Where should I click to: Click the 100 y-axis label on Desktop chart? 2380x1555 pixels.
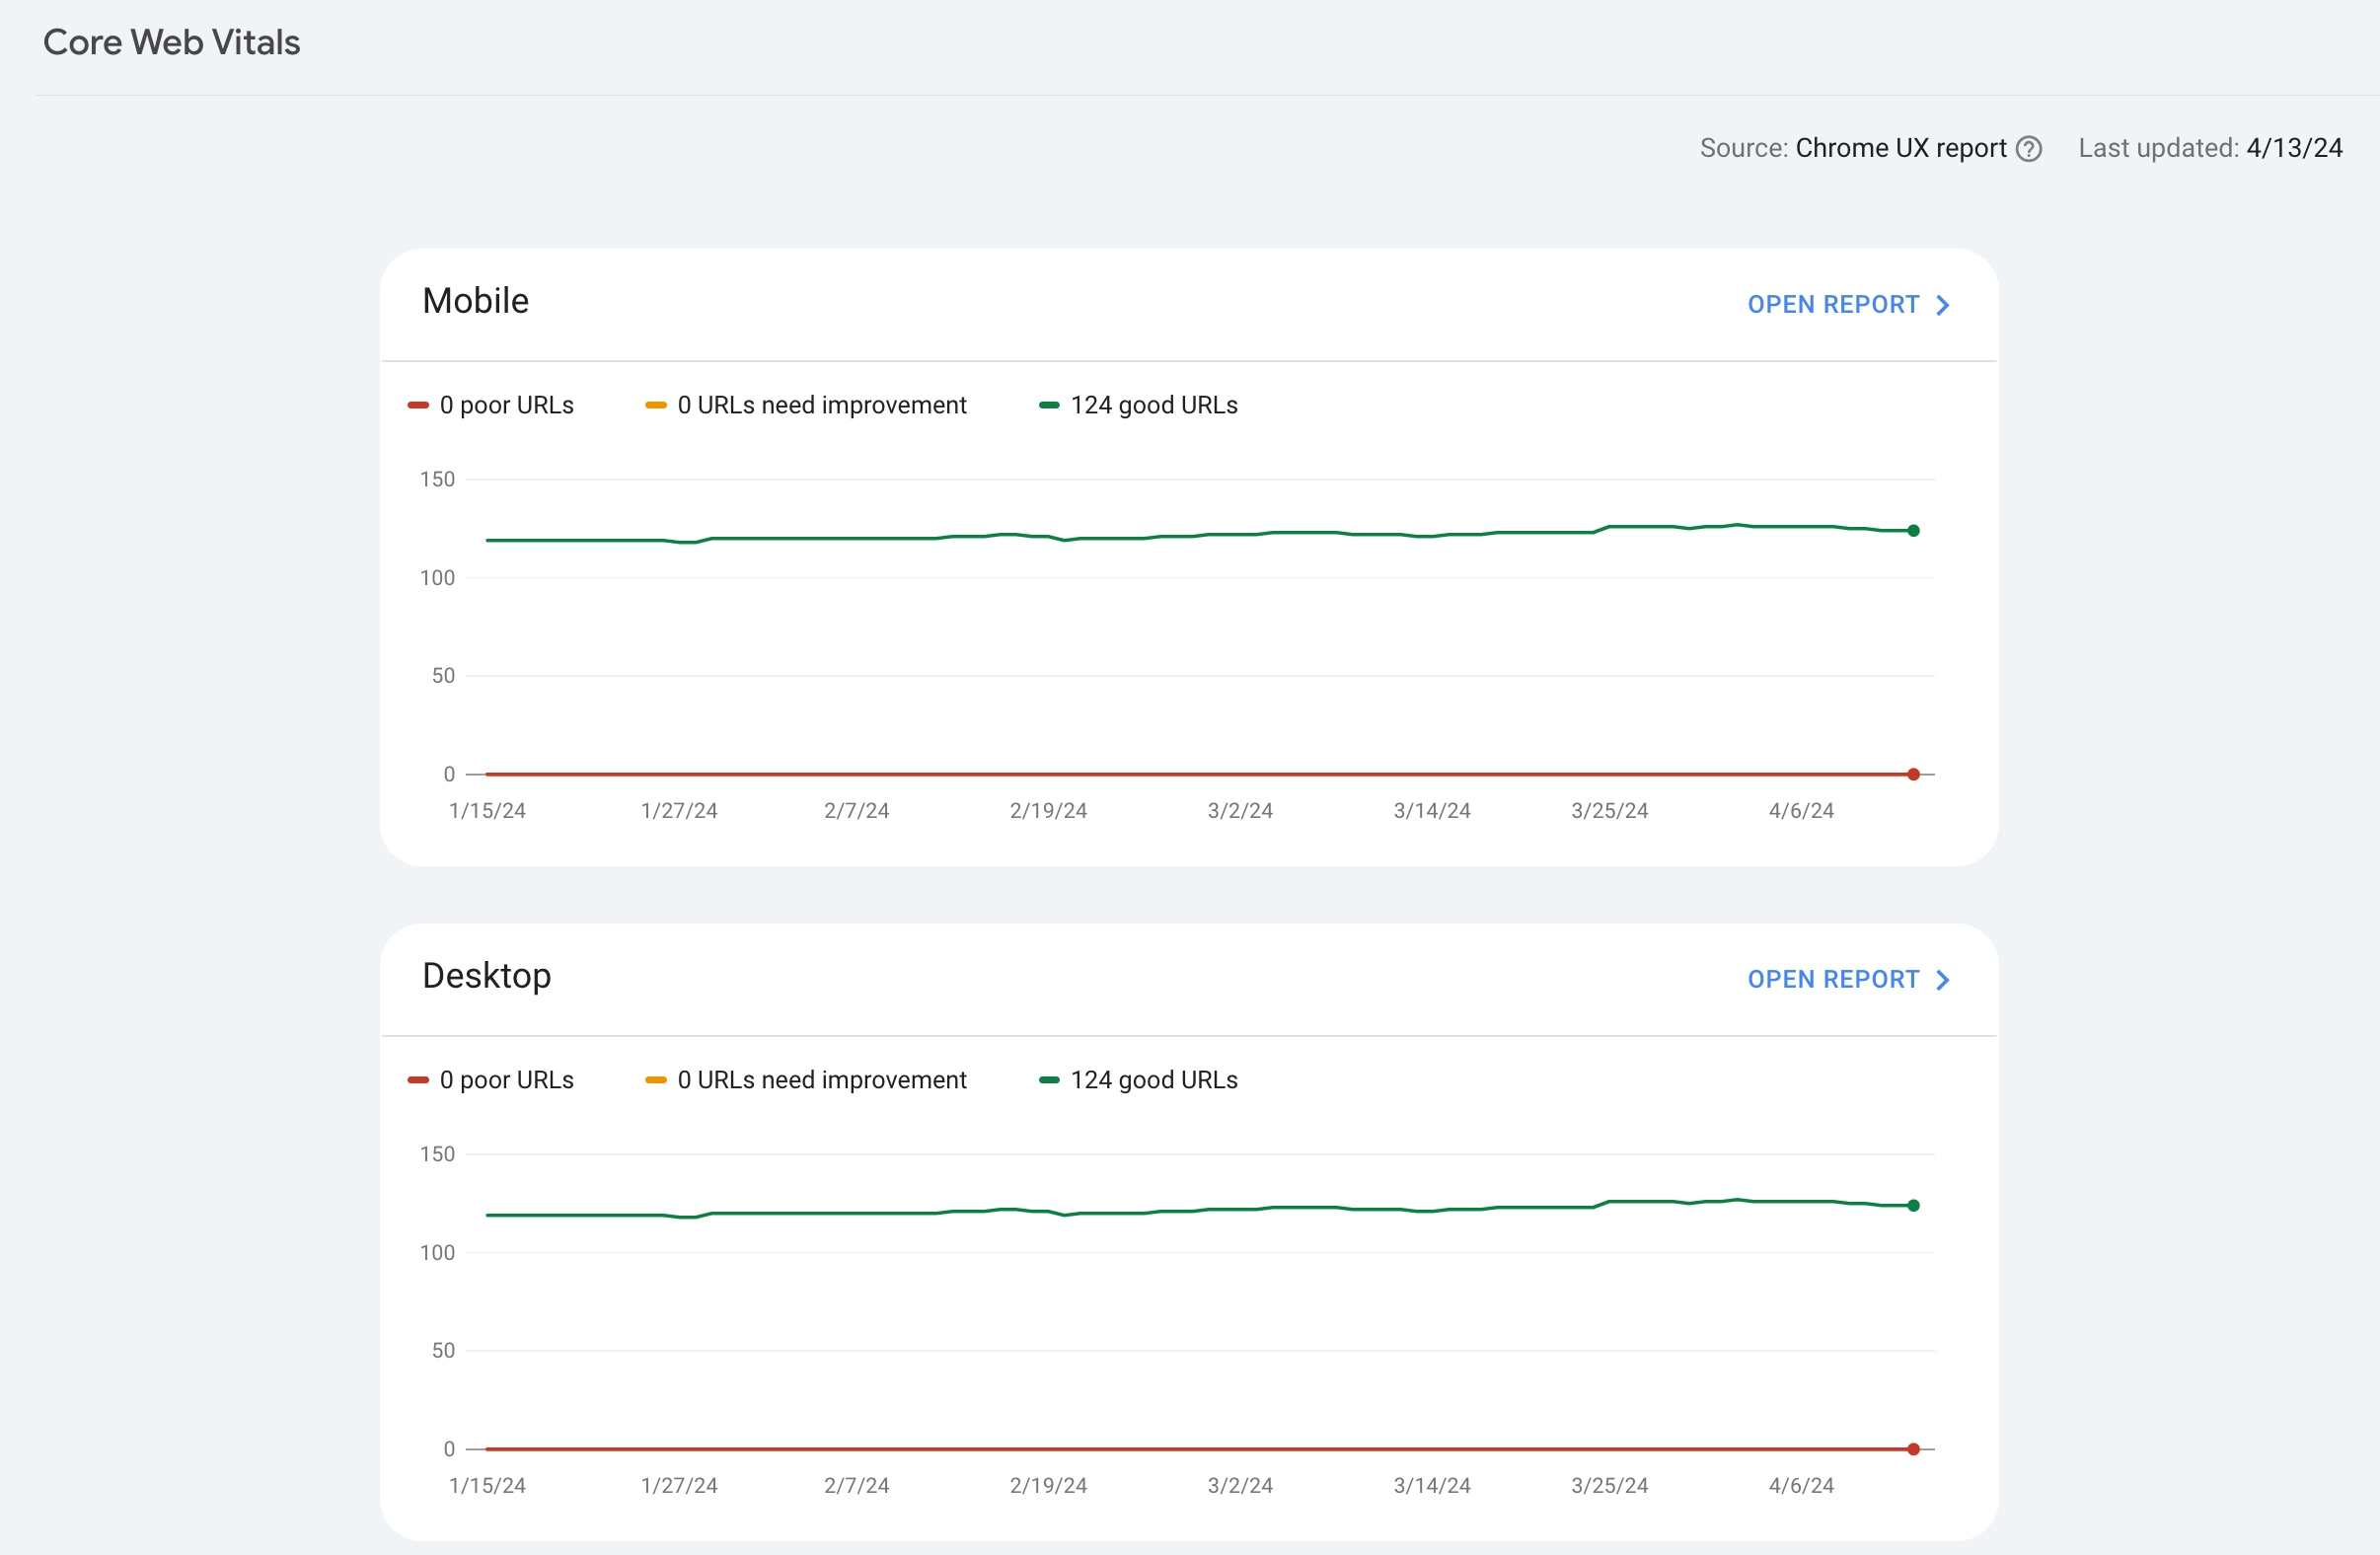pos(437,1253)
